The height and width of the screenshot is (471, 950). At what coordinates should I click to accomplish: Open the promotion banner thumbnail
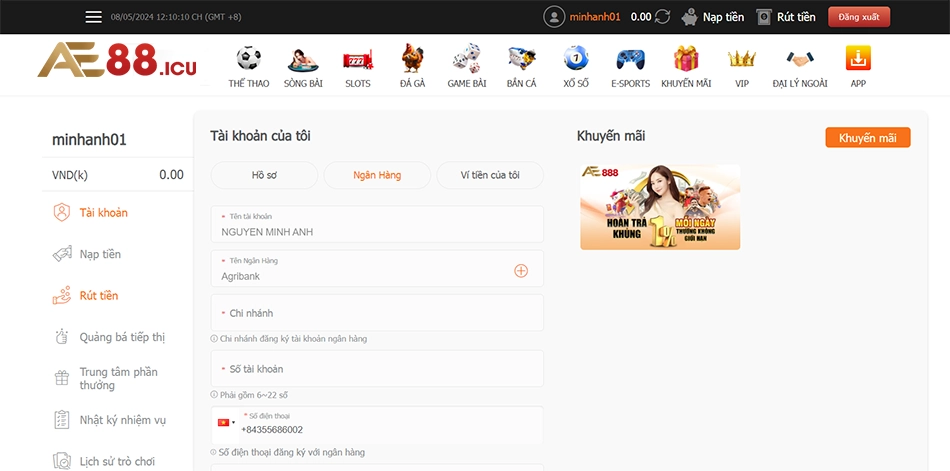660,207
